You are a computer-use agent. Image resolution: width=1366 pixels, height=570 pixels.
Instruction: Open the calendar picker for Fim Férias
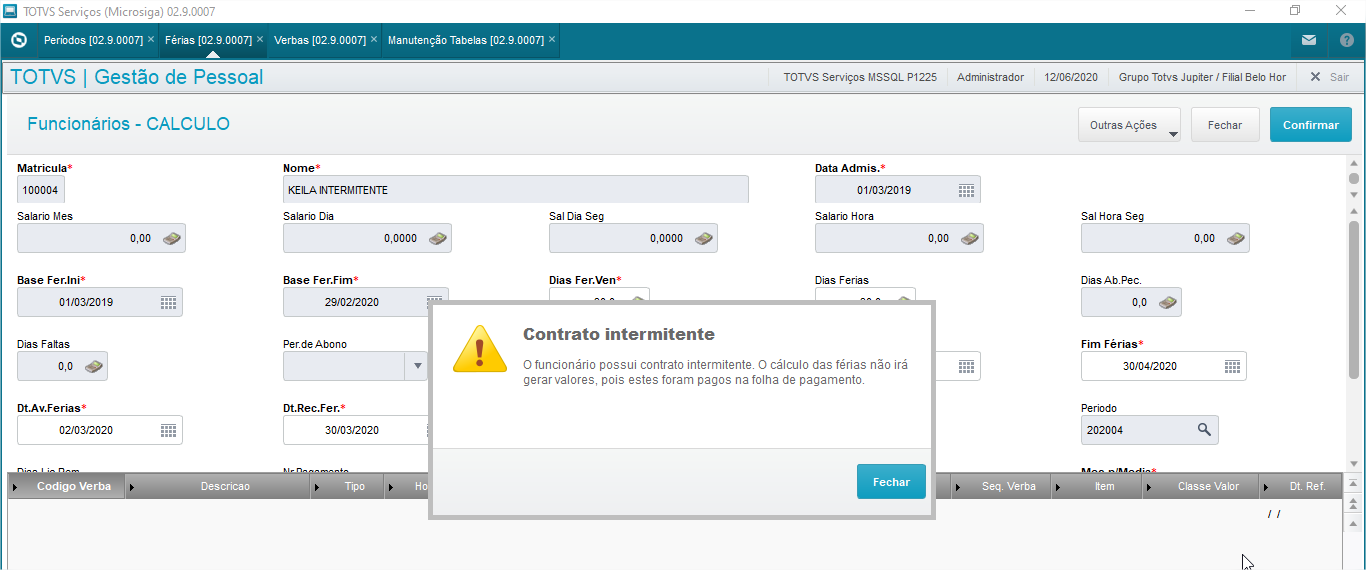coord(1232,366)
